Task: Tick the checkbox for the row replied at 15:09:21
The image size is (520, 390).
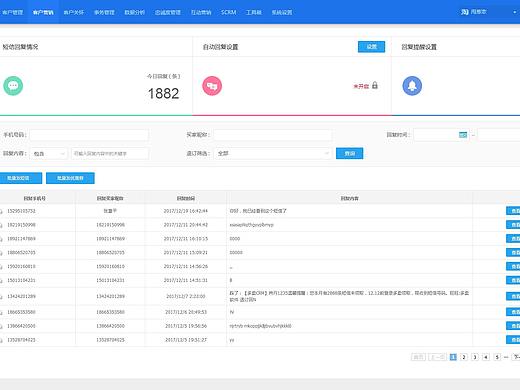Action: point(1,253)
